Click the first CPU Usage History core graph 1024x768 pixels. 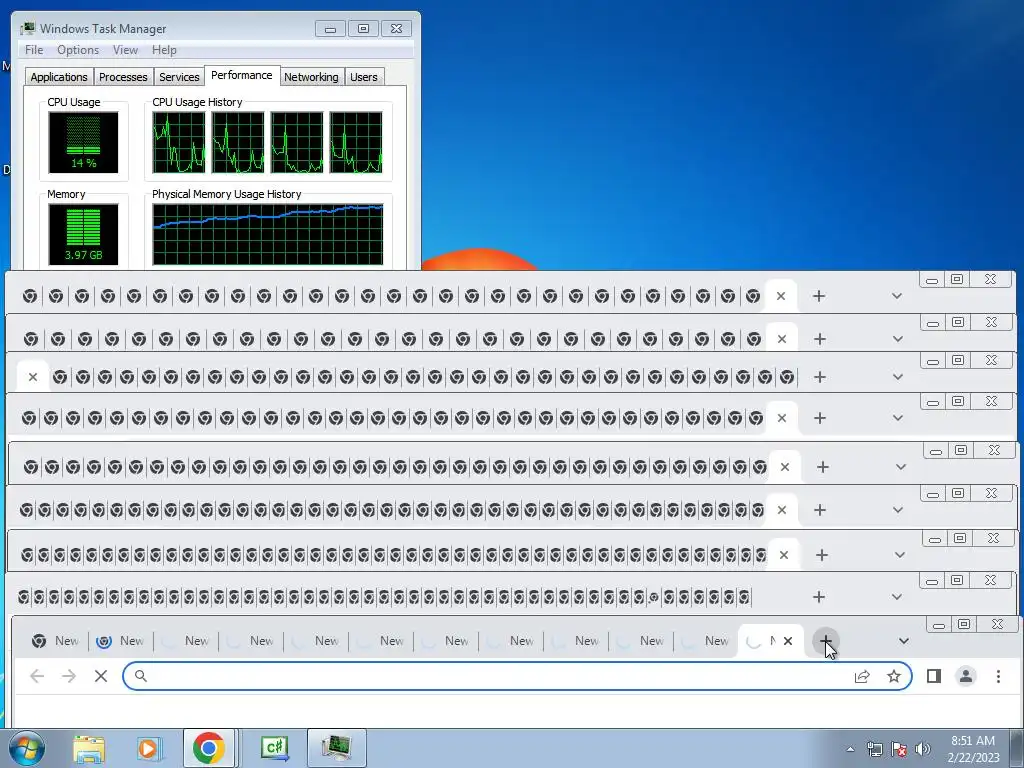179,142
